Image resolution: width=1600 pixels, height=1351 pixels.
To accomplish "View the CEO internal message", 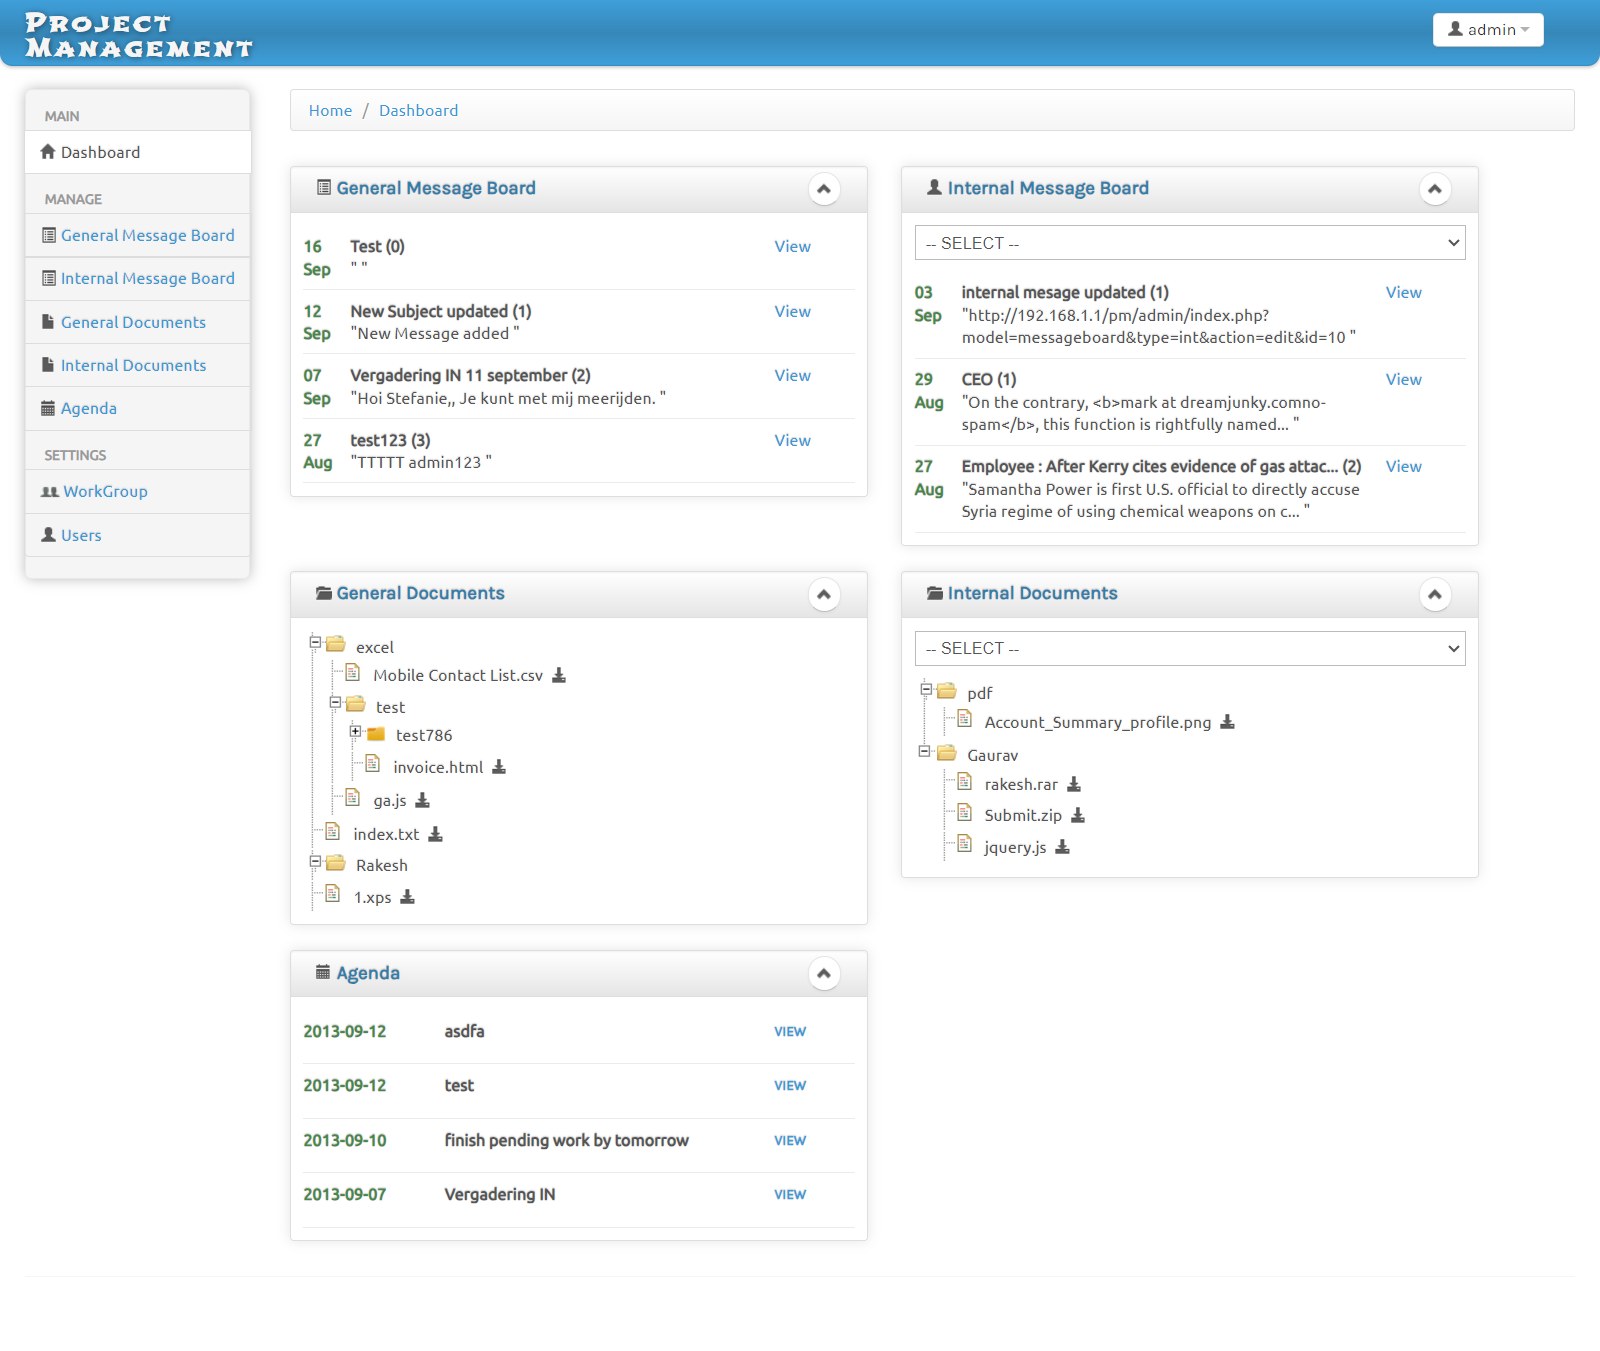I will (x=1403, y=379).
